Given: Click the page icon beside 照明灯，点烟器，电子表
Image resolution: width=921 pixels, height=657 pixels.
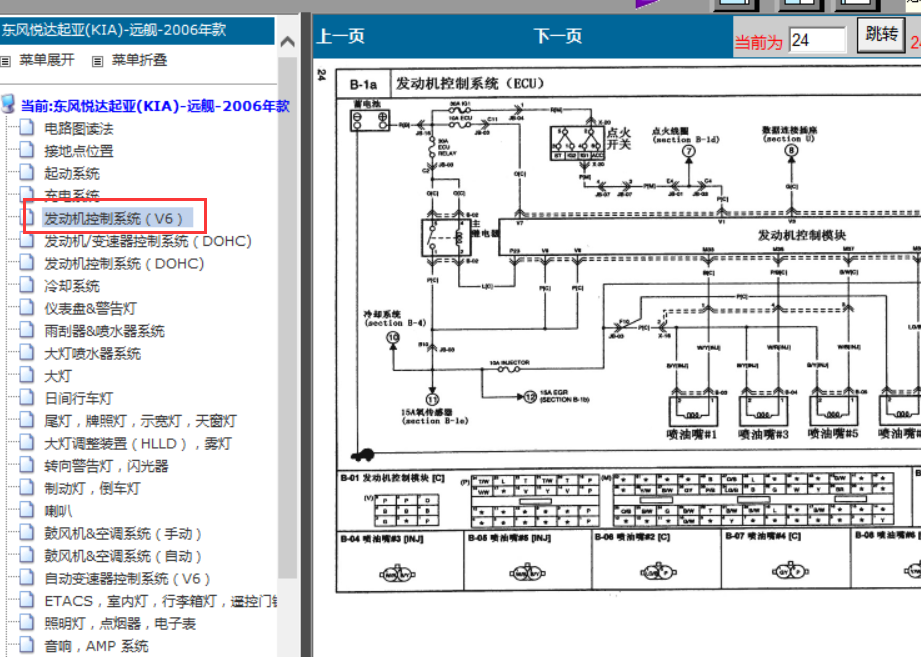Looking at the screenshot, I should pos(26,621).
